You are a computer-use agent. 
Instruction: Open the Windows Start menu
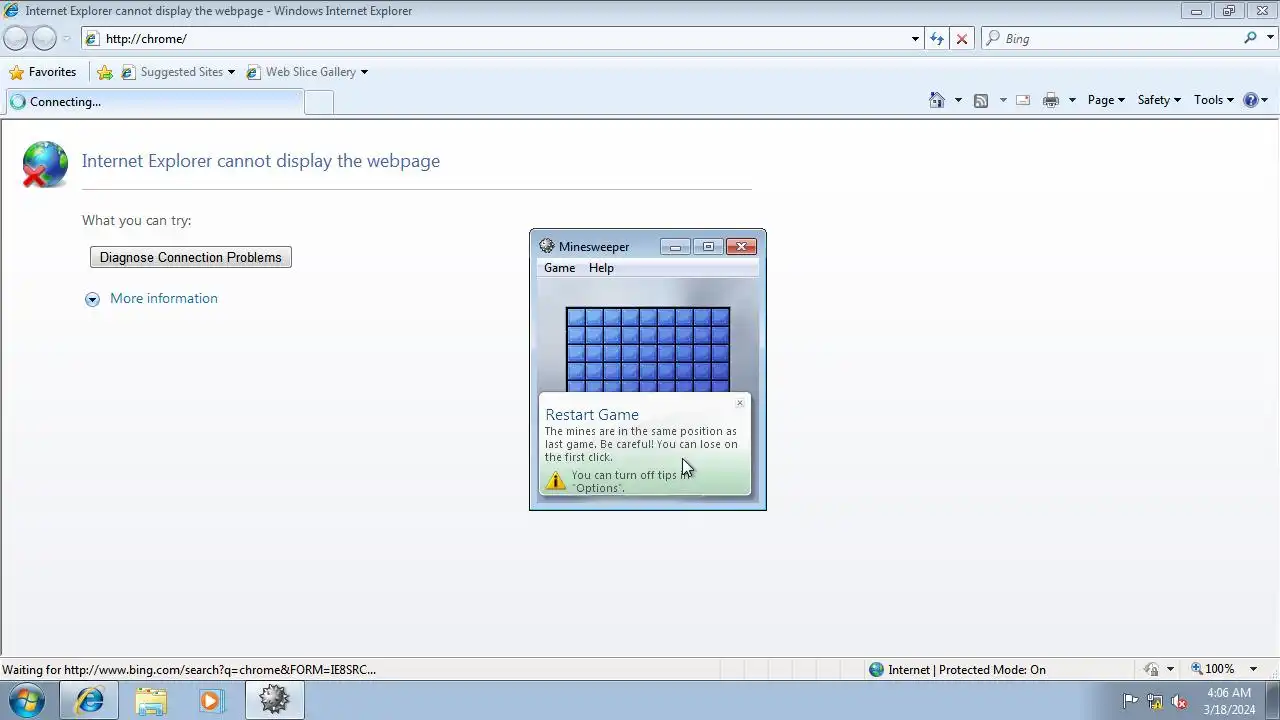pyautogui.click(x=27, y=700)
